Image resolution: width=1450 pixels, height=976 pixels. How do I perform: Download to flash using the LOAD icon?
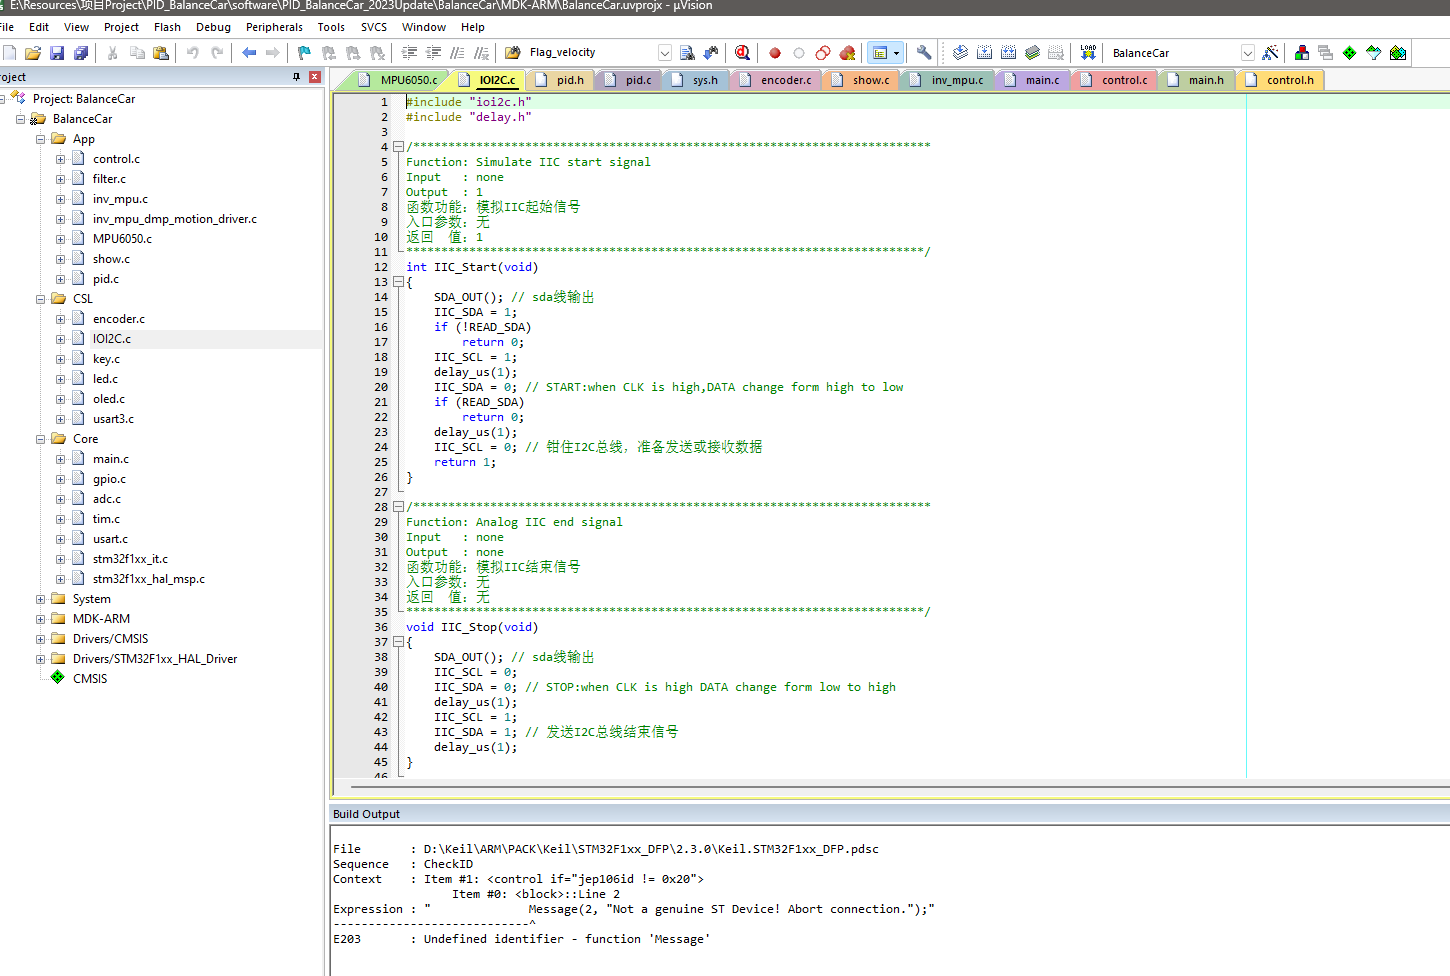click(1088, 53)
